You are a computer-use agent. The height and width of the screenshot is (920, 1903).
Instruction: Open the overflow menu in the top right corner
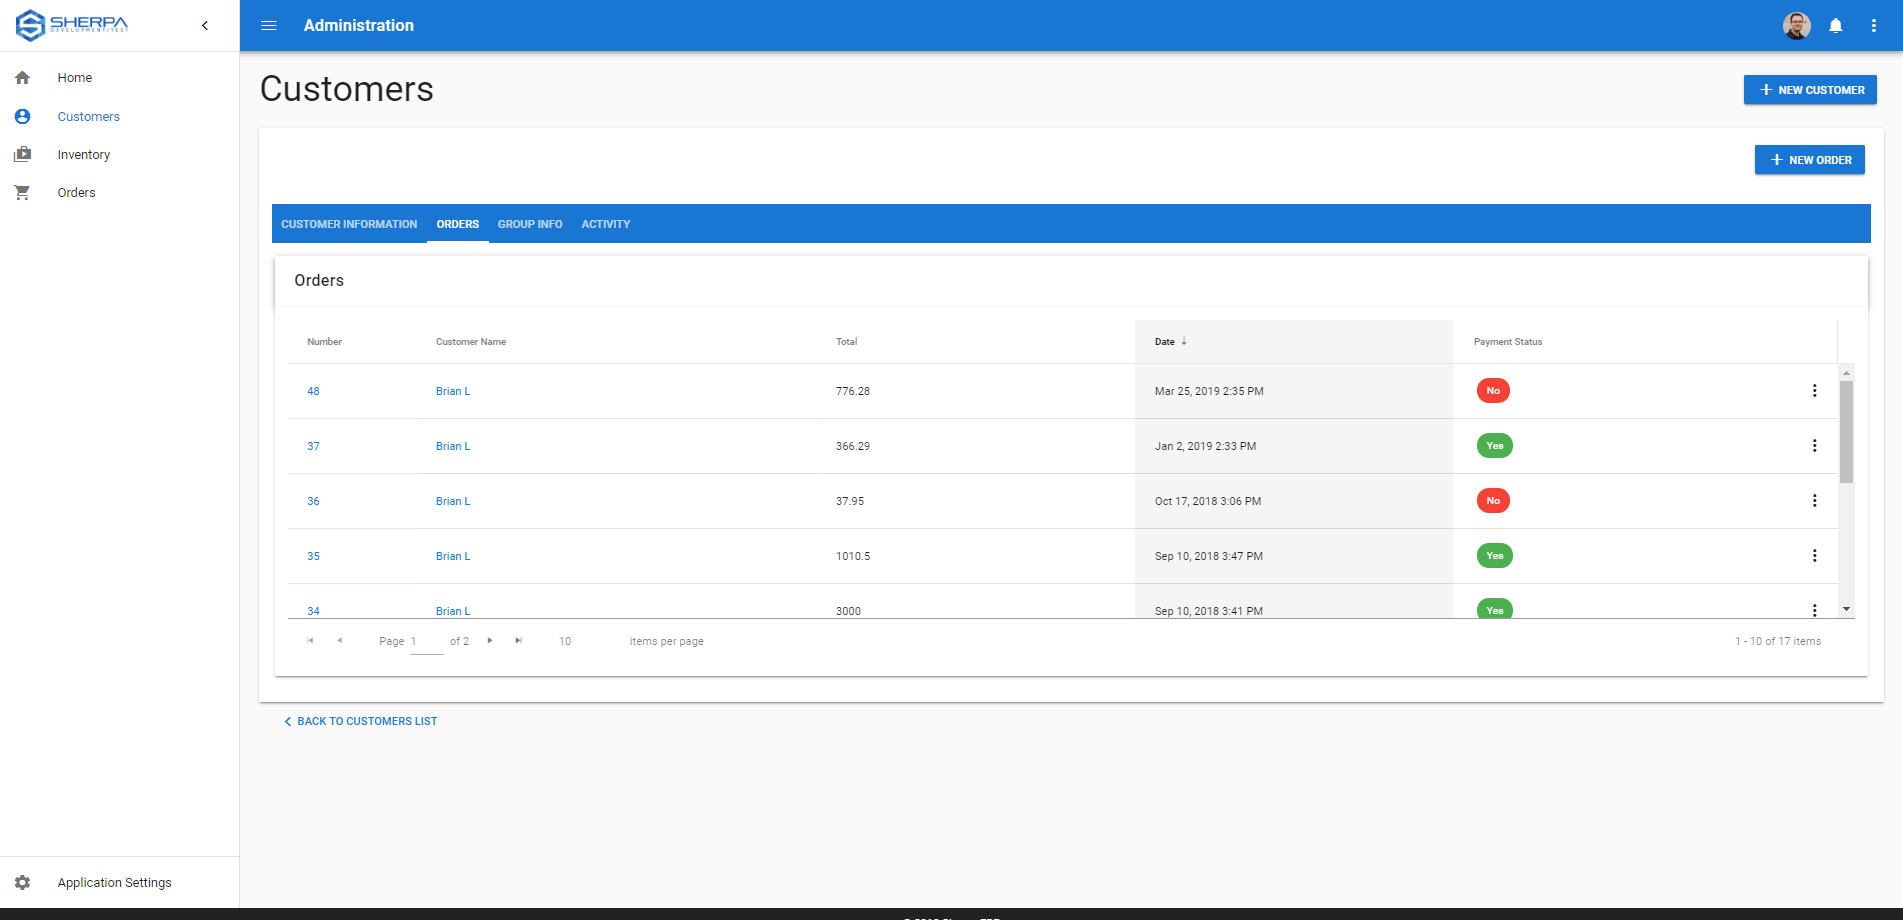(x=1875, y=25)
